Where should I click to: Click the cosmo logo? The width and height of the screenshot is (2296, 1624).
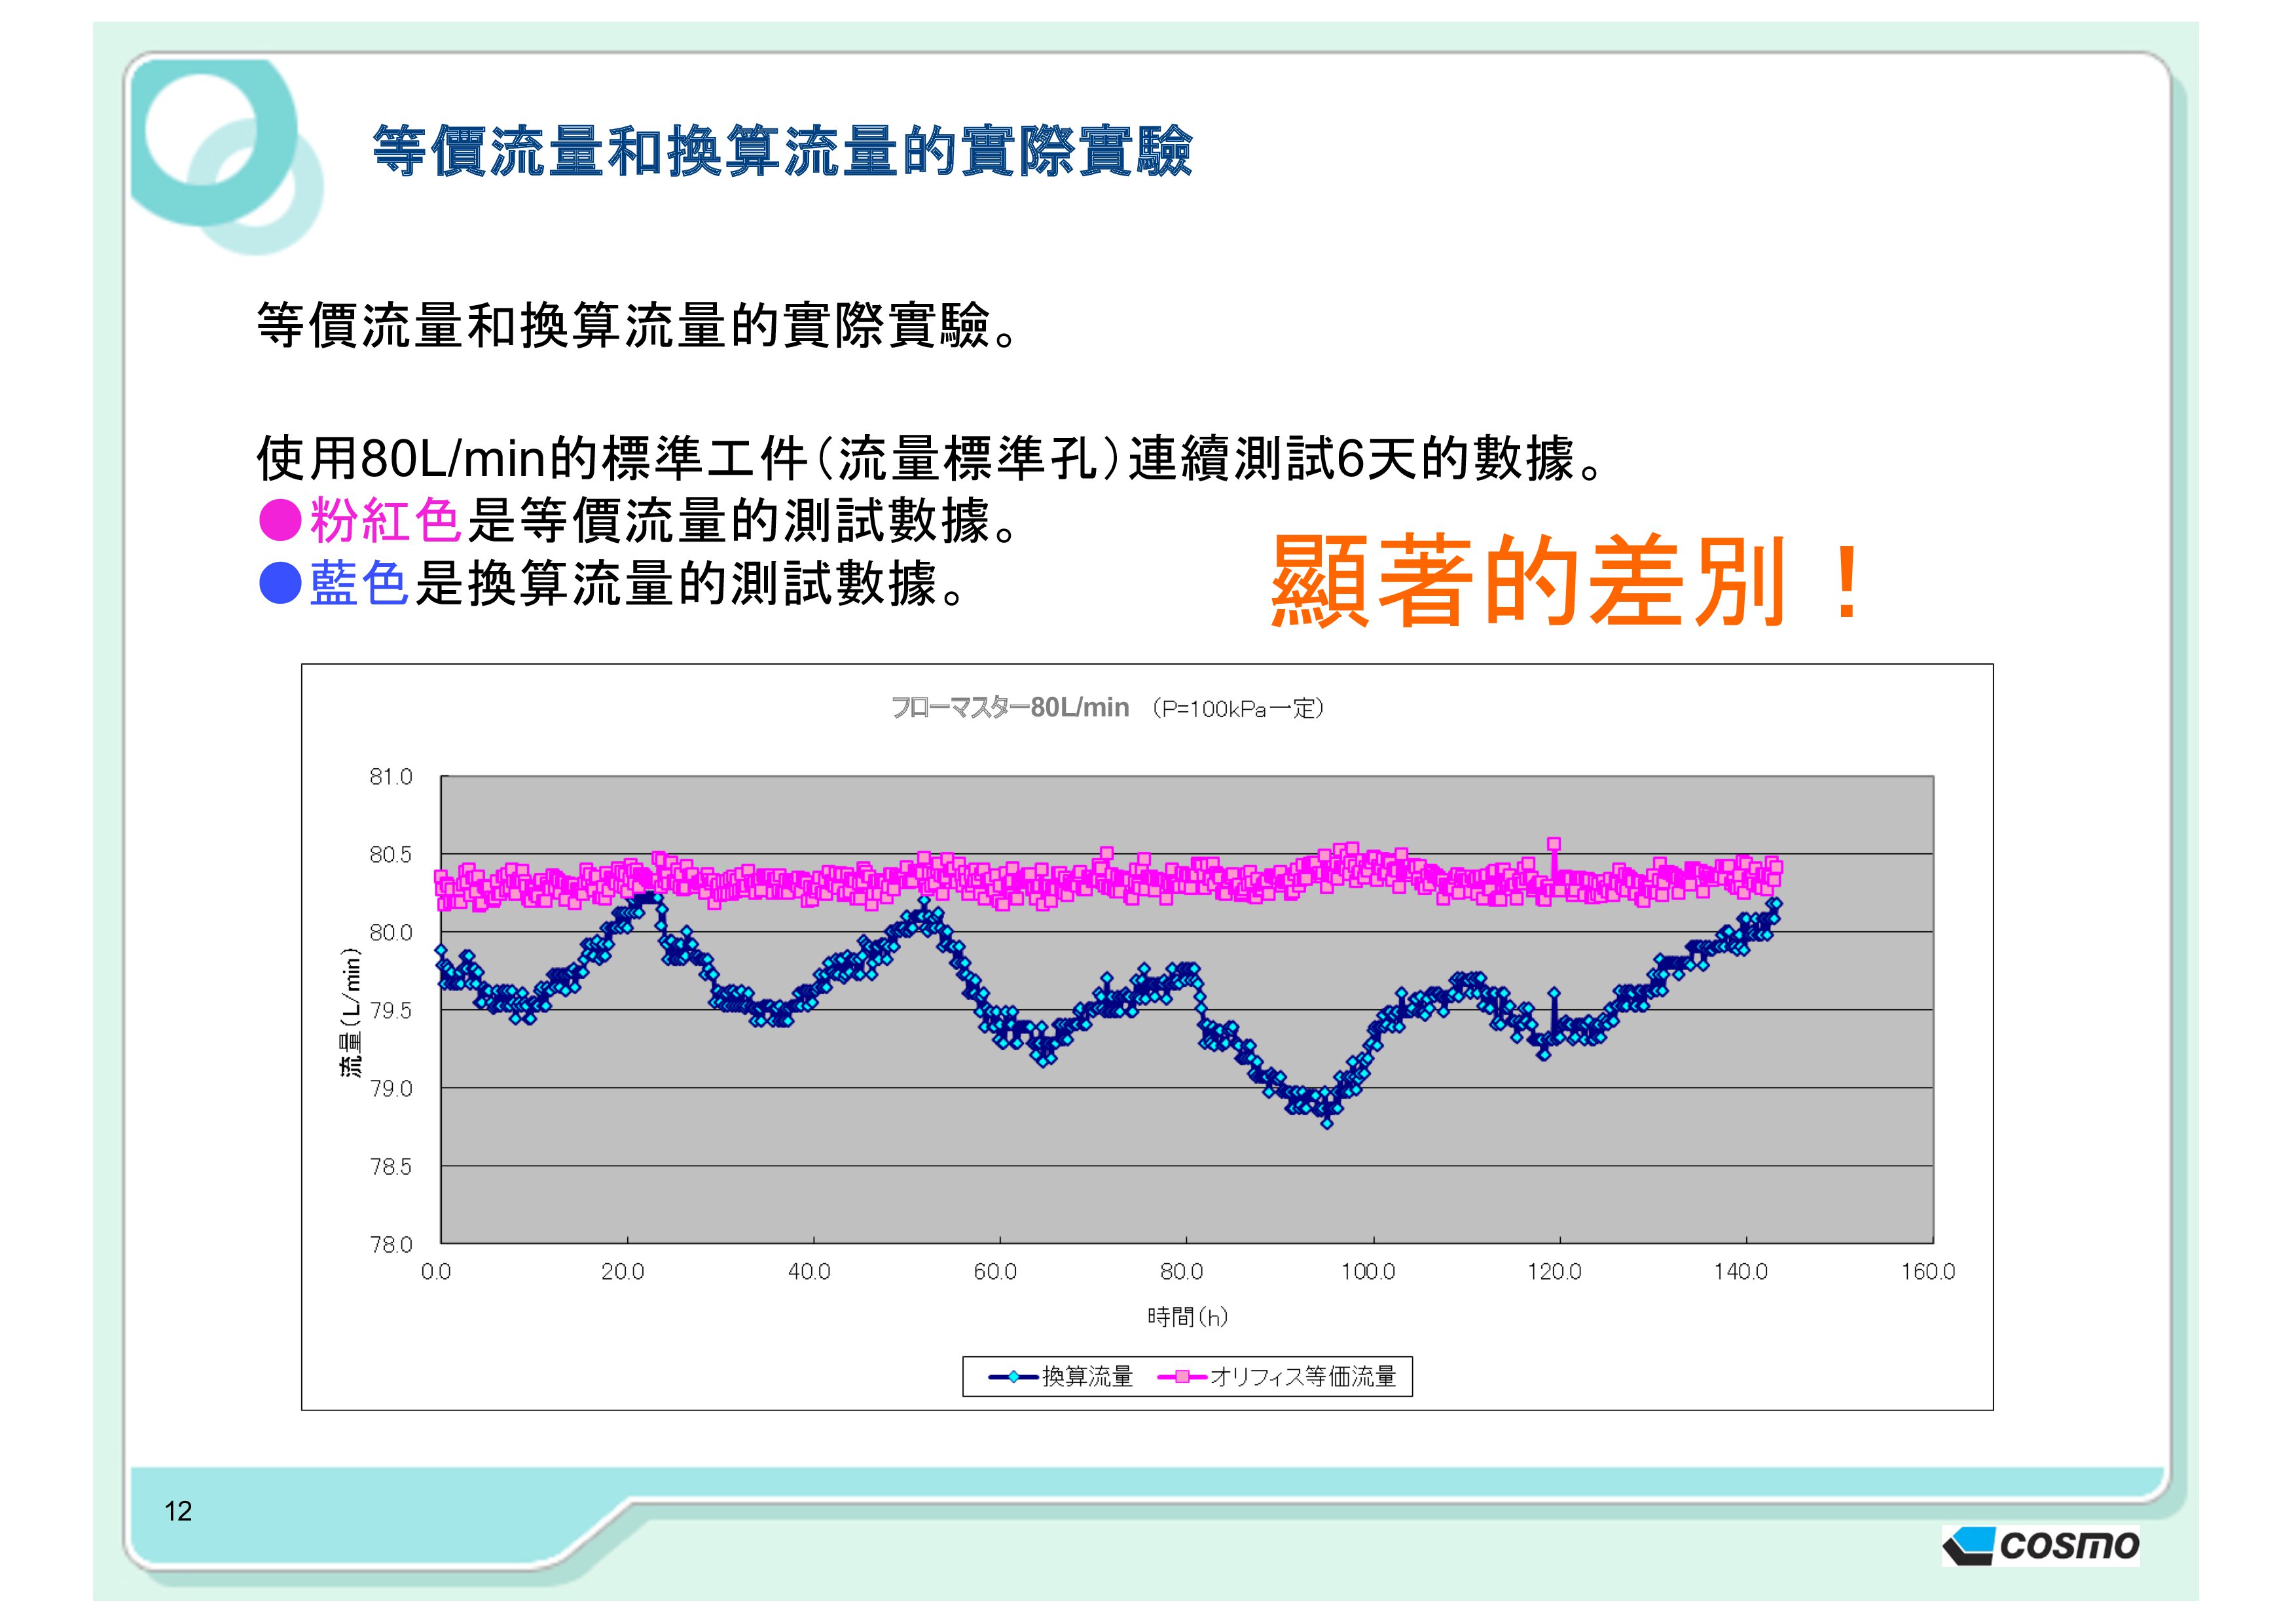pyautogui.click(x=2040, y=1545)
